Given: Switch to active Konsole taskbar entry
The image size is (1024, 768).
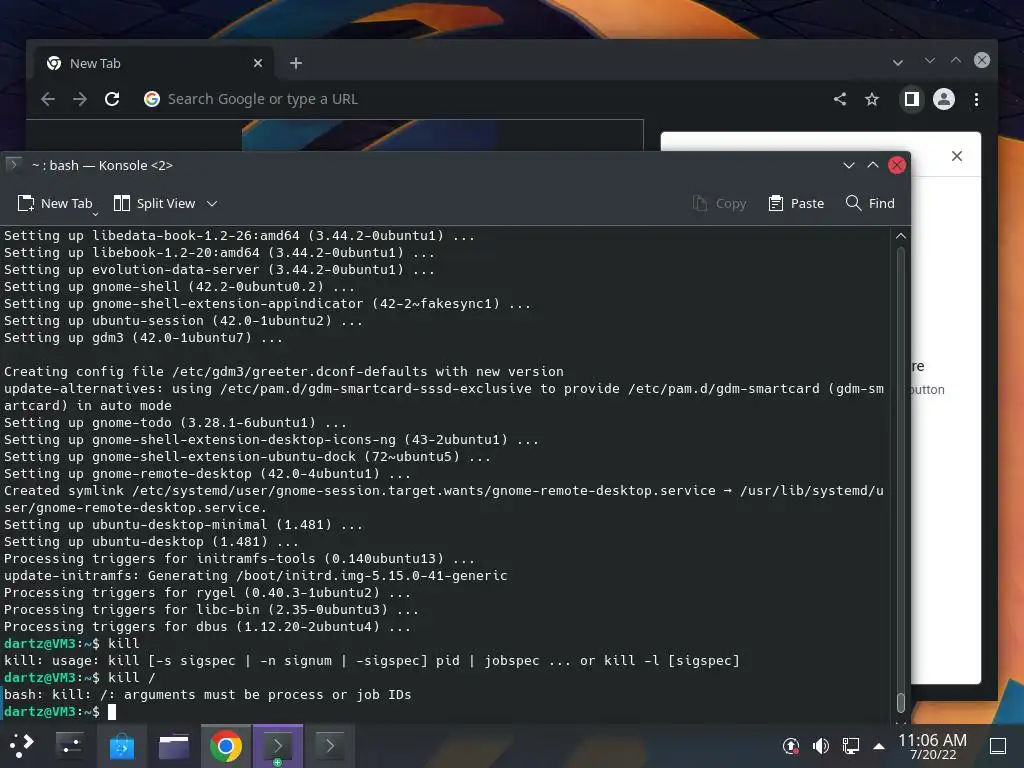Looking at the screenshot, I should tap(278, 745).
